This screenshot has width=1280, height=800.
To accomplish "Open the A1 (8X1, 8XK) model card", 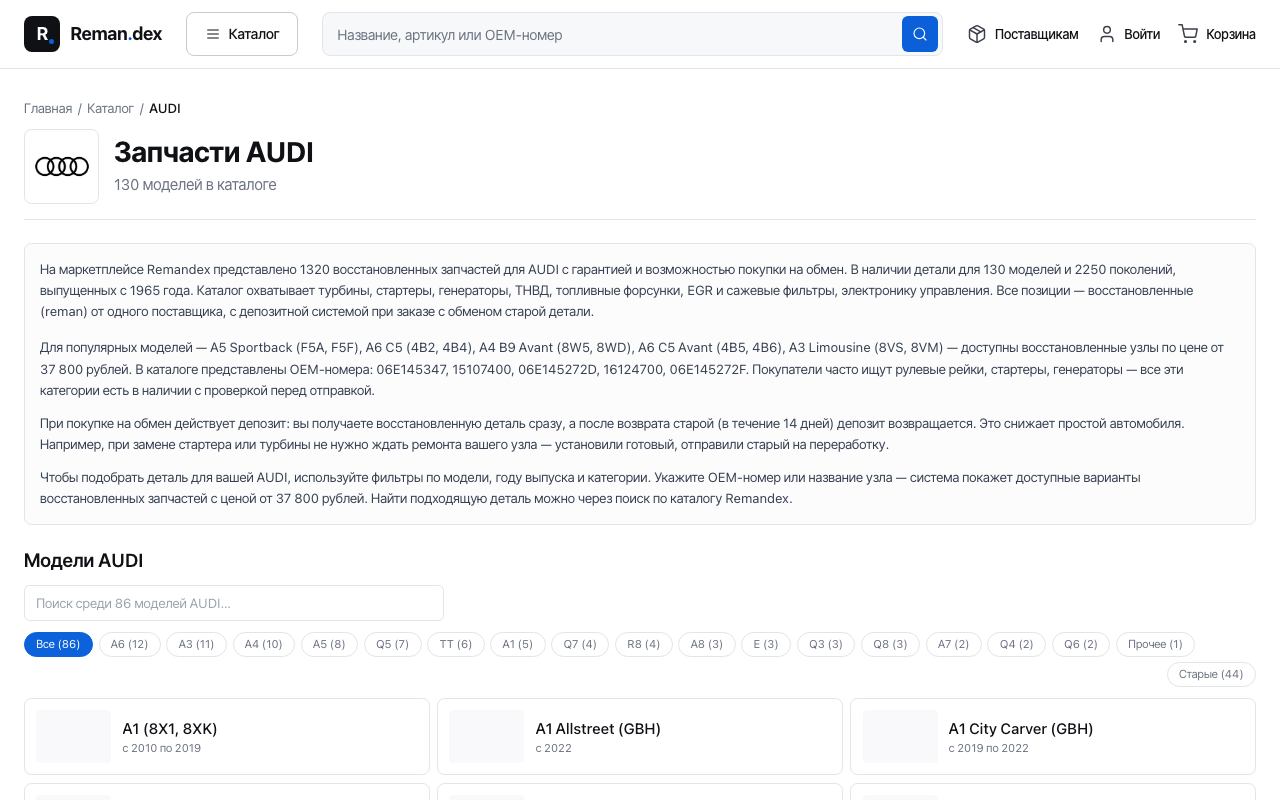I will 227,736.
